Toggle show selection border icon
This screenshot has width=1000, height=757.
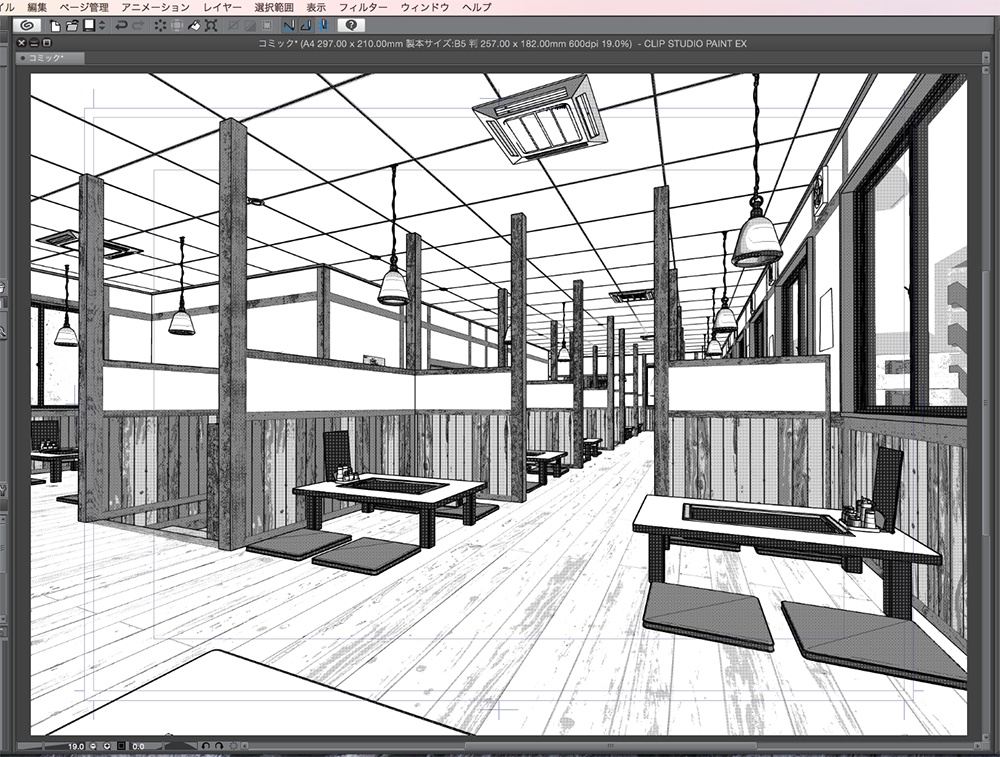click(x=268, y=26)
